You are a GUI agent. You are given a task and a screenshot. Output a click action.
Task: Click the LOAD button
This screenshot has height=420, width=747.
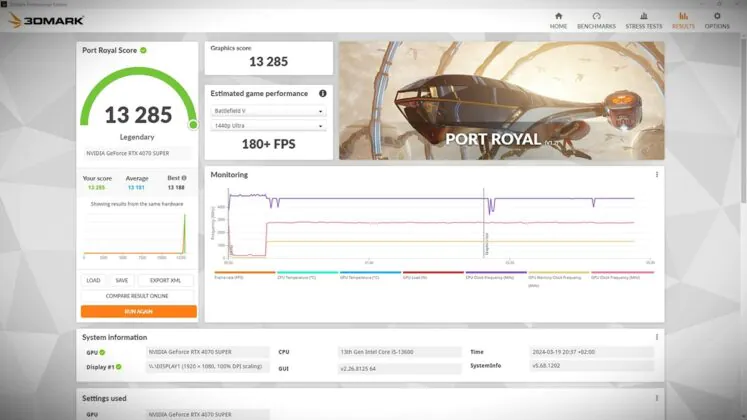[93, 280]
